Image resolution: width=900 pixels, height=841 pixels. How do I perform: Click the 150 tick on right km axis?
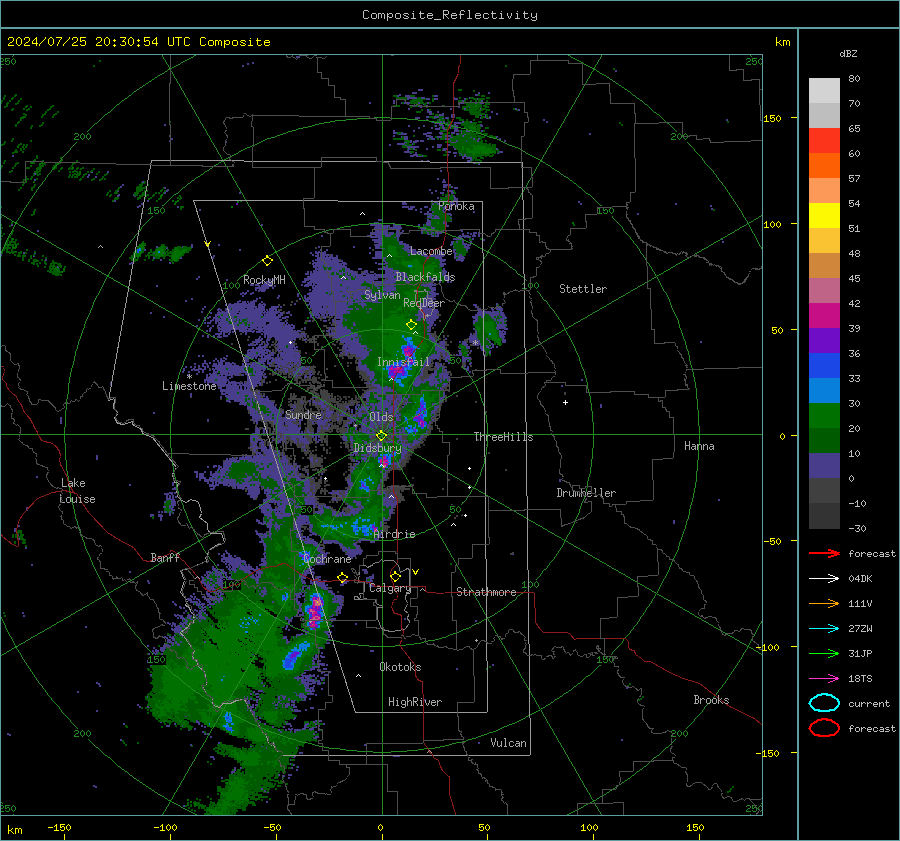coord(773,118)
